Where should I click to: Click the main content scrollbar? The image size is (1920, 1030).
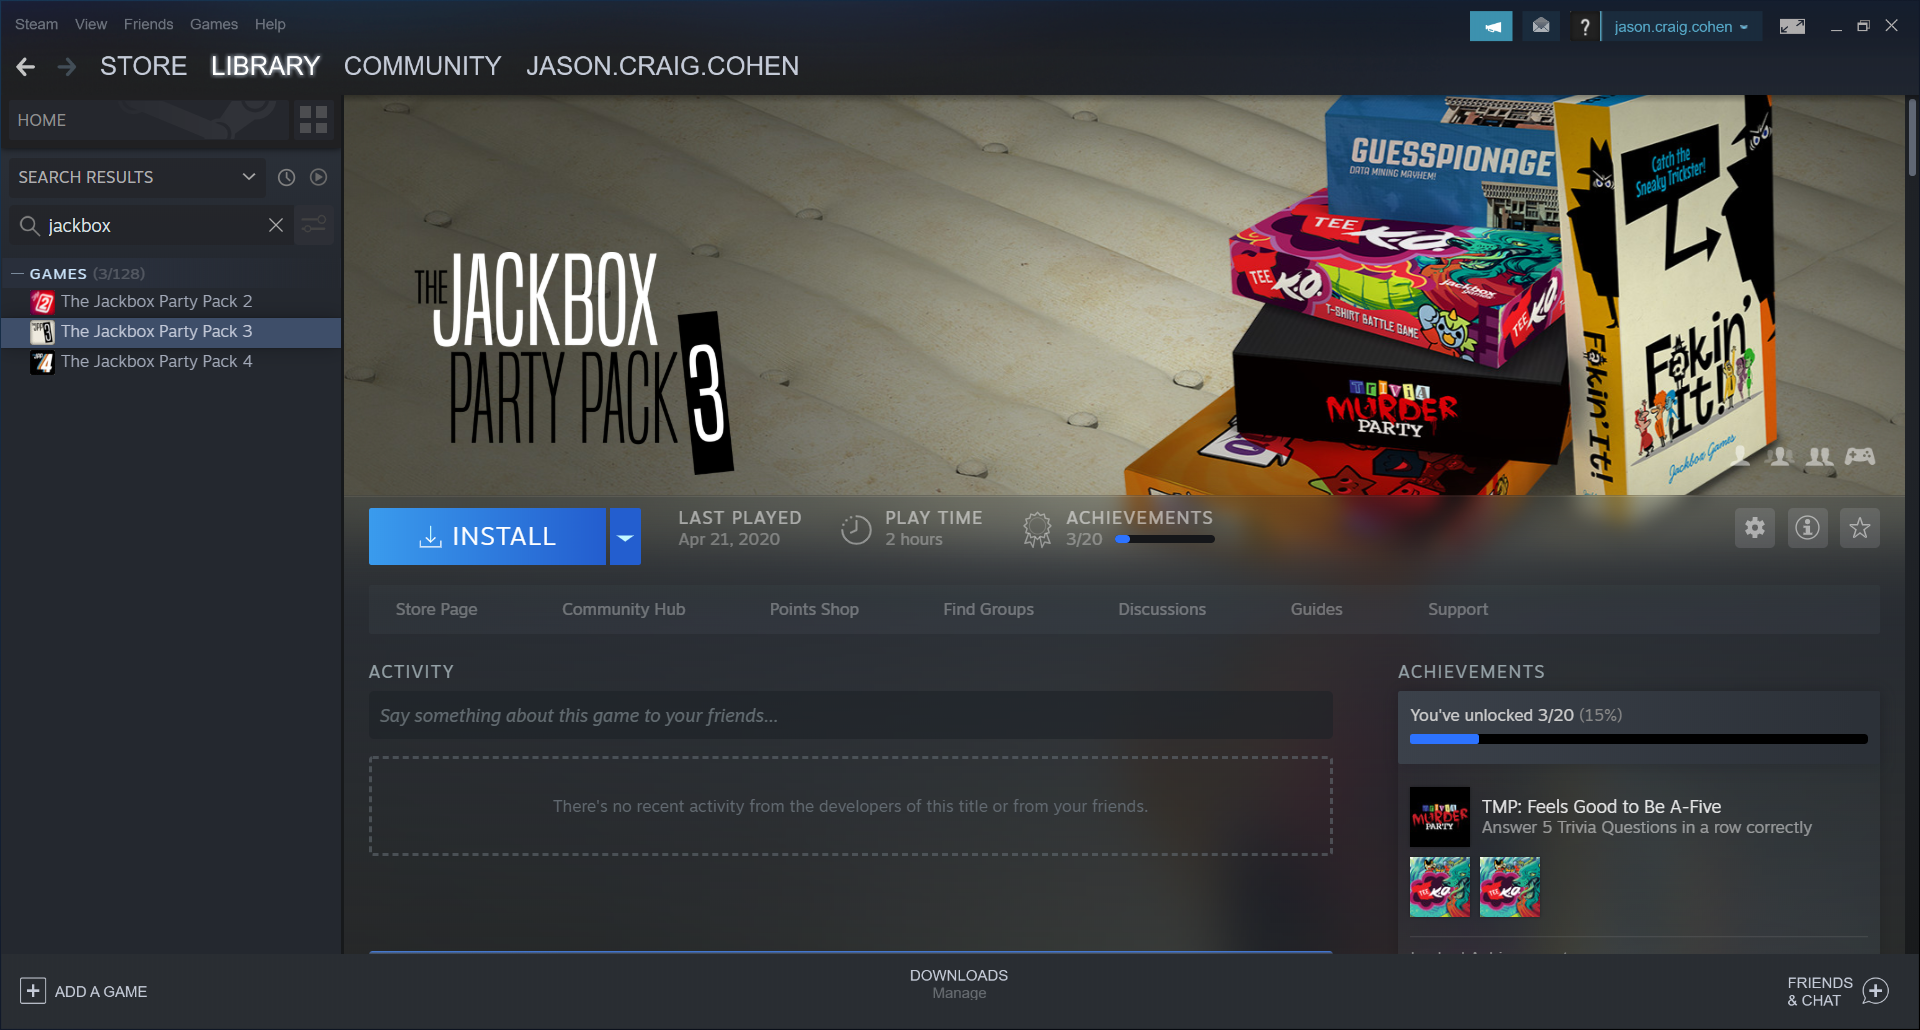pyautogui.click(x=1912, y=138)
